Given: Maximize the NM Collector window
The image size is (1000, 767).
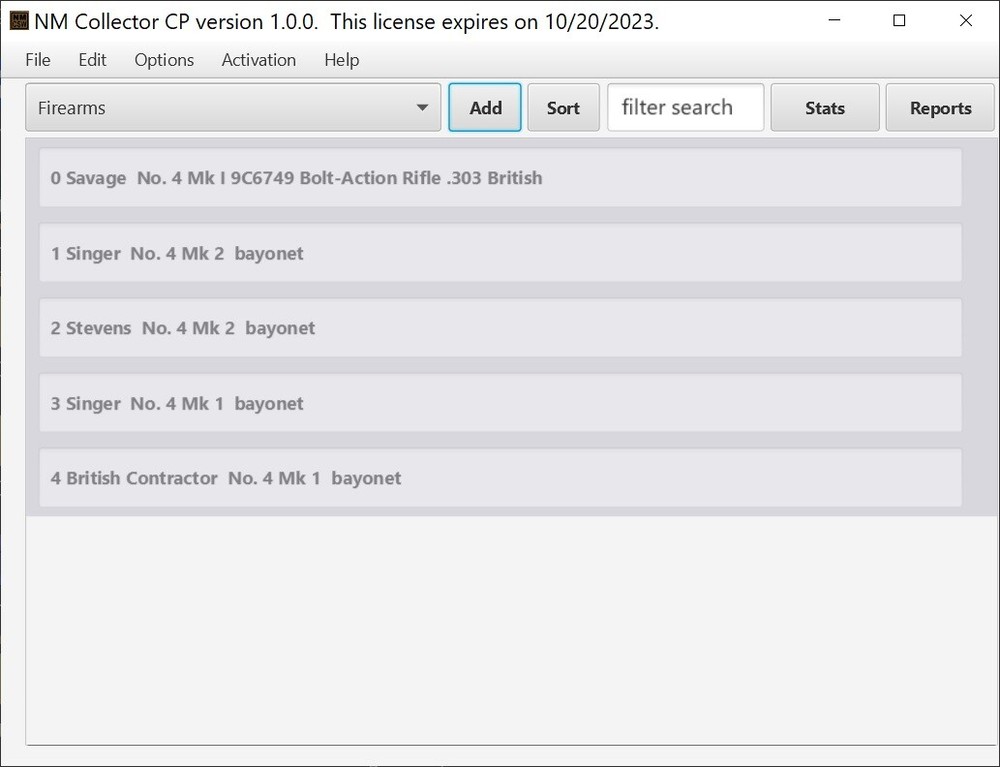Looking at the screenshot, I should pos(899,20).
